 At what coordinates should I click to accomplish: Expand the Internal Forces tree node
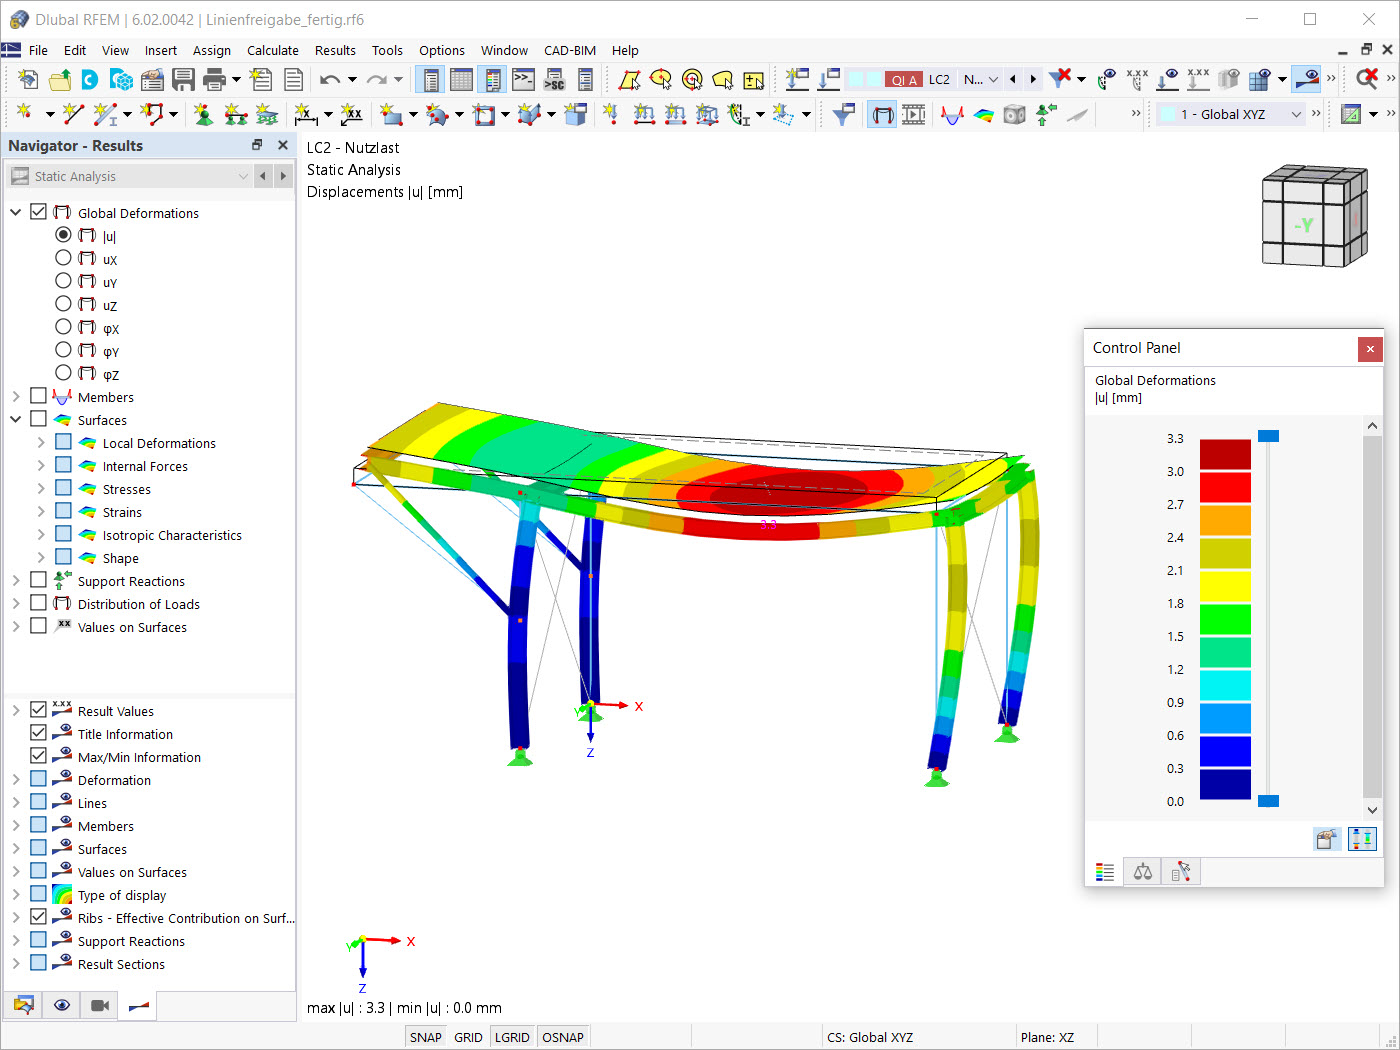41,466
